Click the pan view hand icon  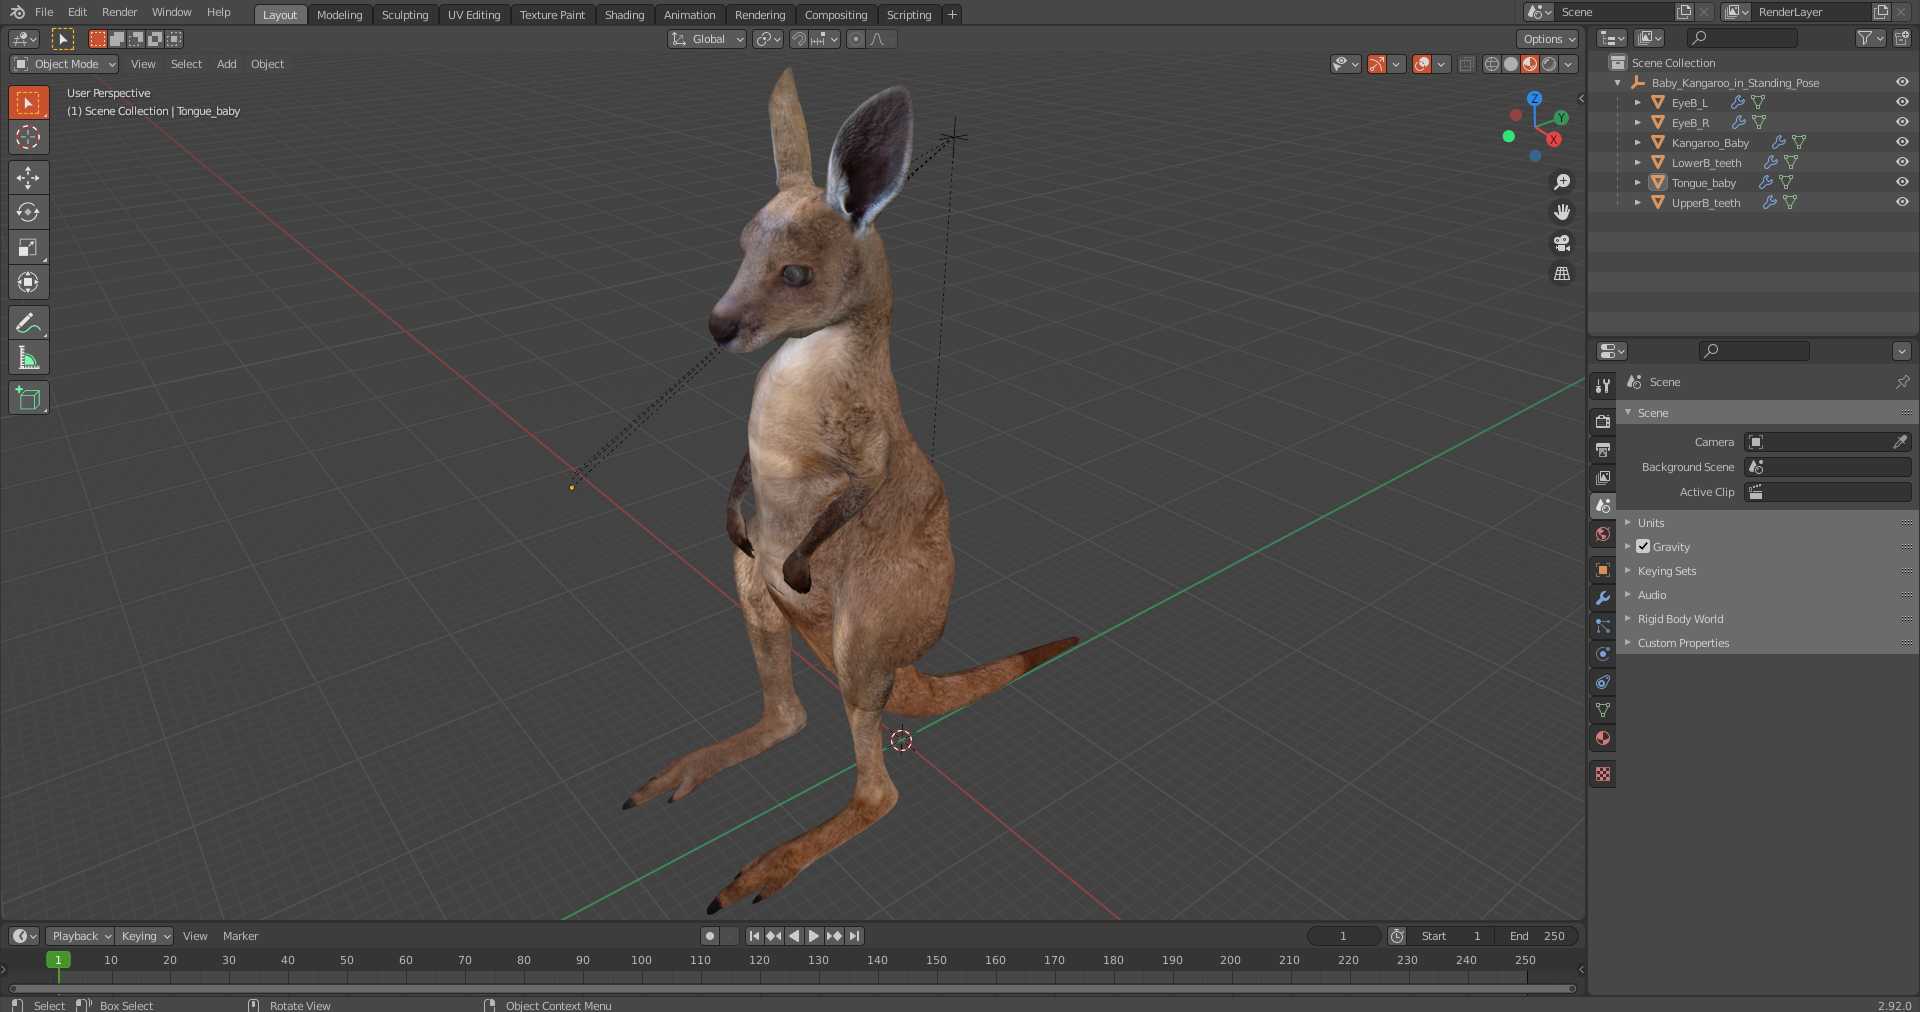(1562, 212)
